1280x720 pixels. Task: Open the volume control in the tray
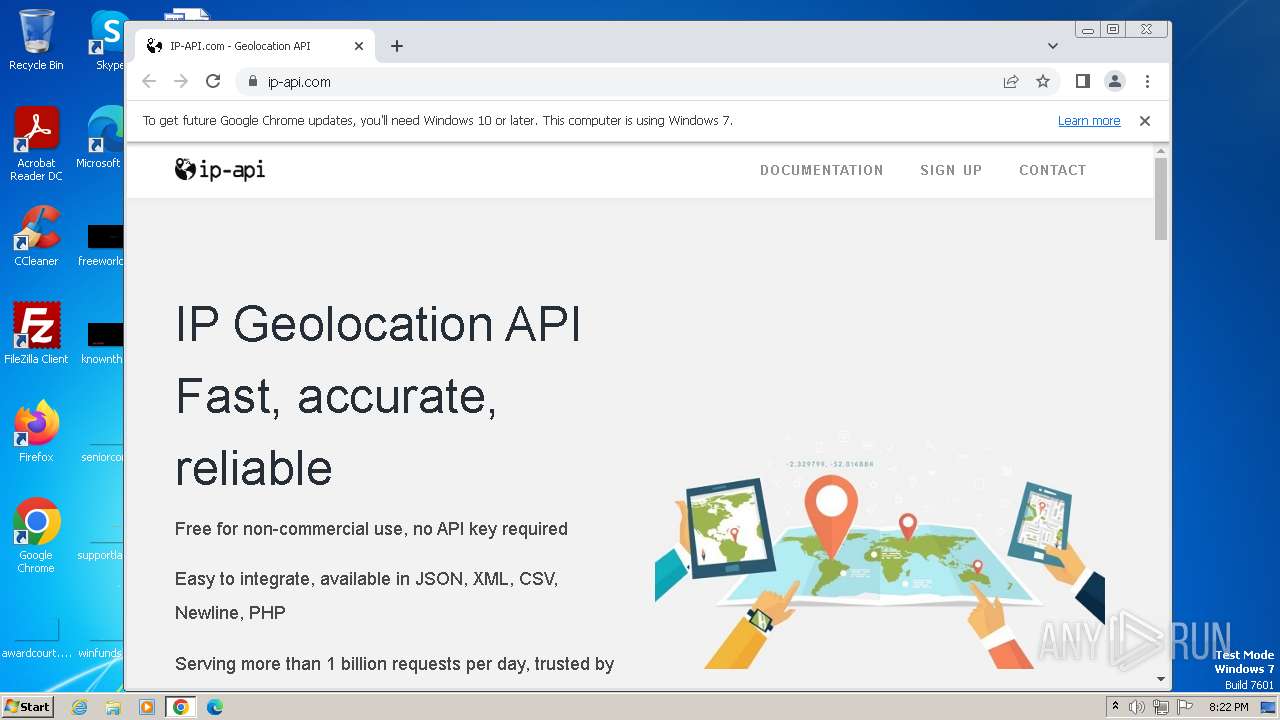click(1137, 707)
